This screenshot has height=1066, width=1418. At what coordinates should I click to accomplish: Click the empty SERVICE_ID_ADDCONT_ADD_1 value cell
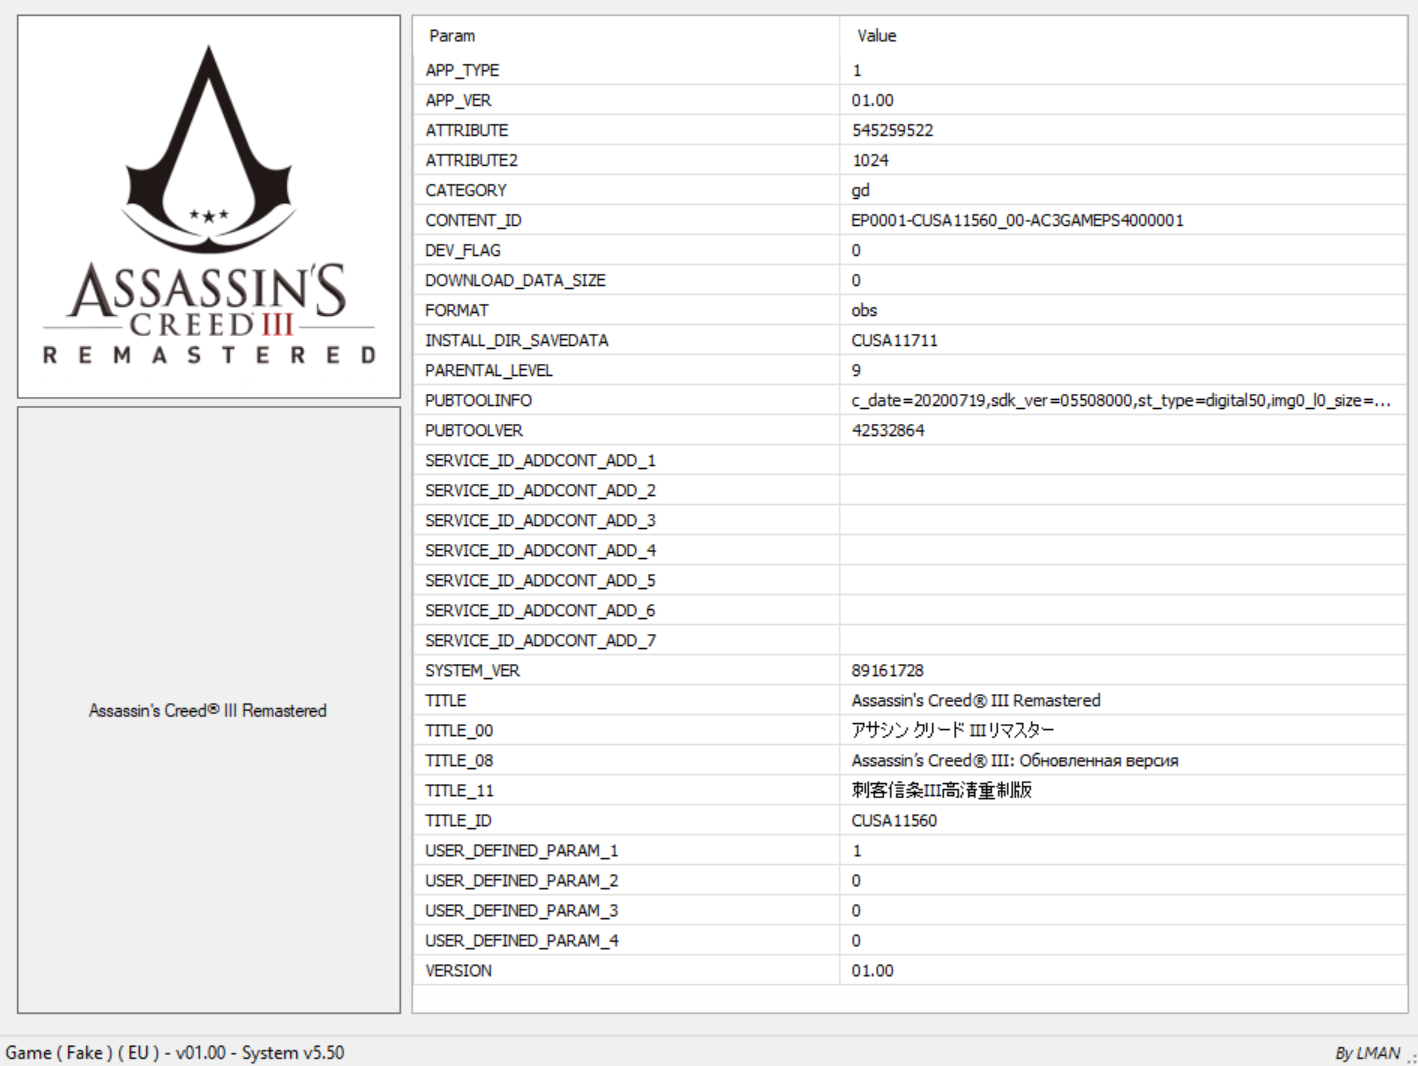1120,460
